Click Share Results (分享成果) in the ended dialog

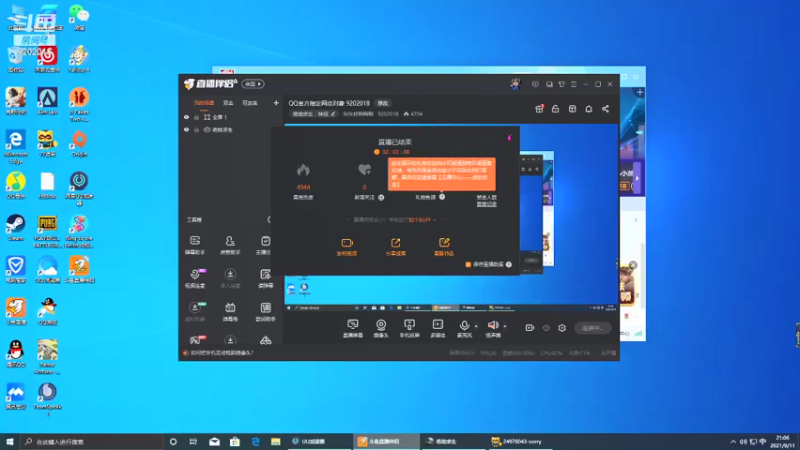click(x=395, y=246)
